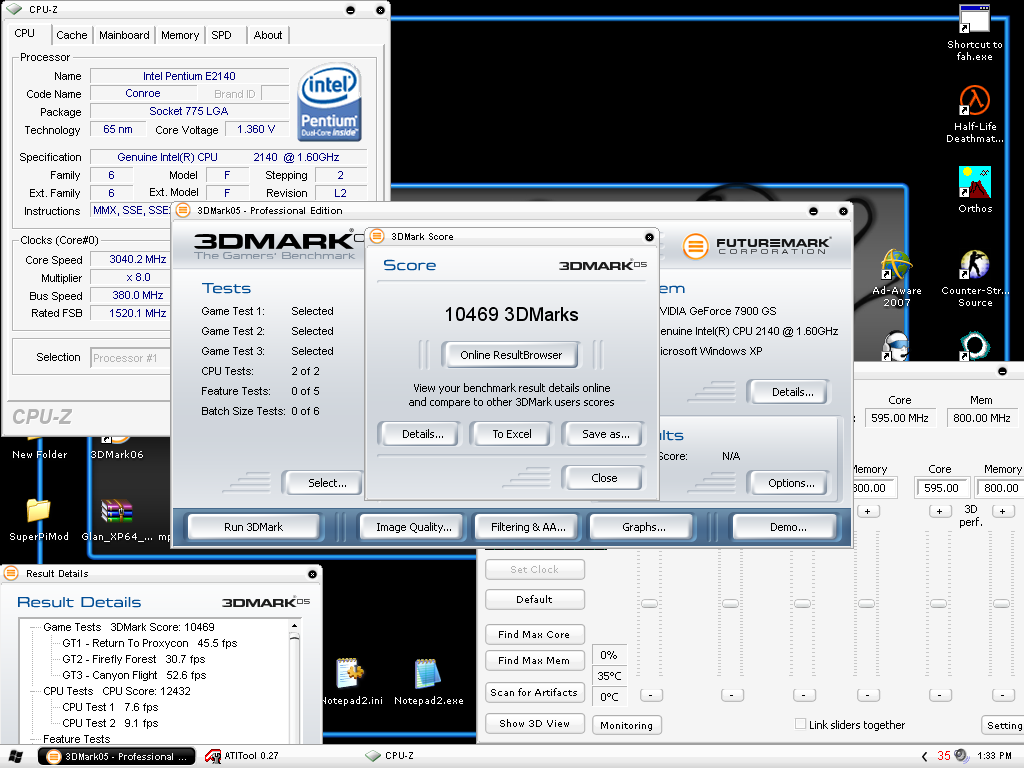The height and width of the screenshot is (768, 1024).
Task: Open Image Quality... settings
Action: (x=413, y=527)
